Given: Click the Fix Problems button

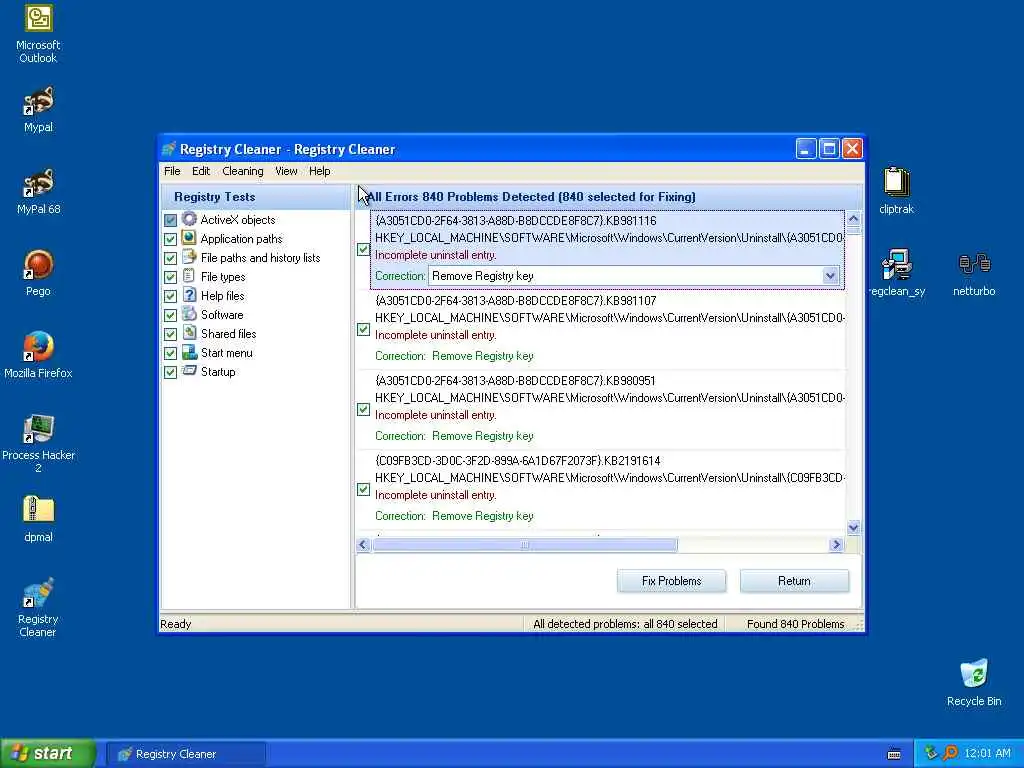Looking at the screenshot, I should pyautogui.click(x=671, y=581).
